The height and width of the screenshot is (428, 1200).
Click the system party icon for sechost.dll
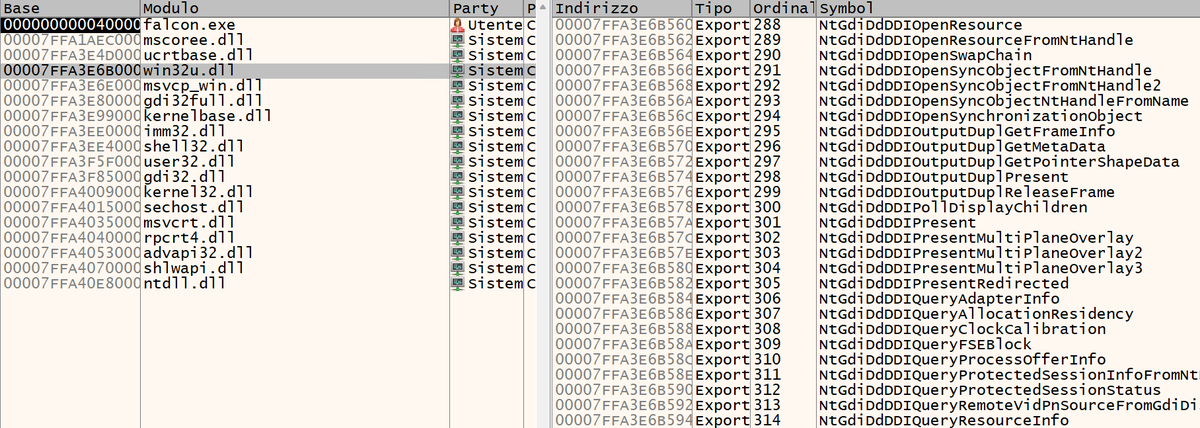(460, 207)
